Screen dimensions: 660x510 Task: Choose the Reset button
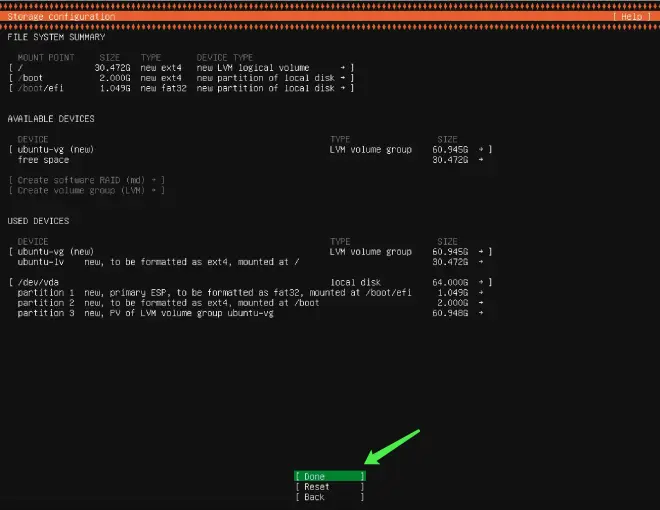[x=330, y=487]
